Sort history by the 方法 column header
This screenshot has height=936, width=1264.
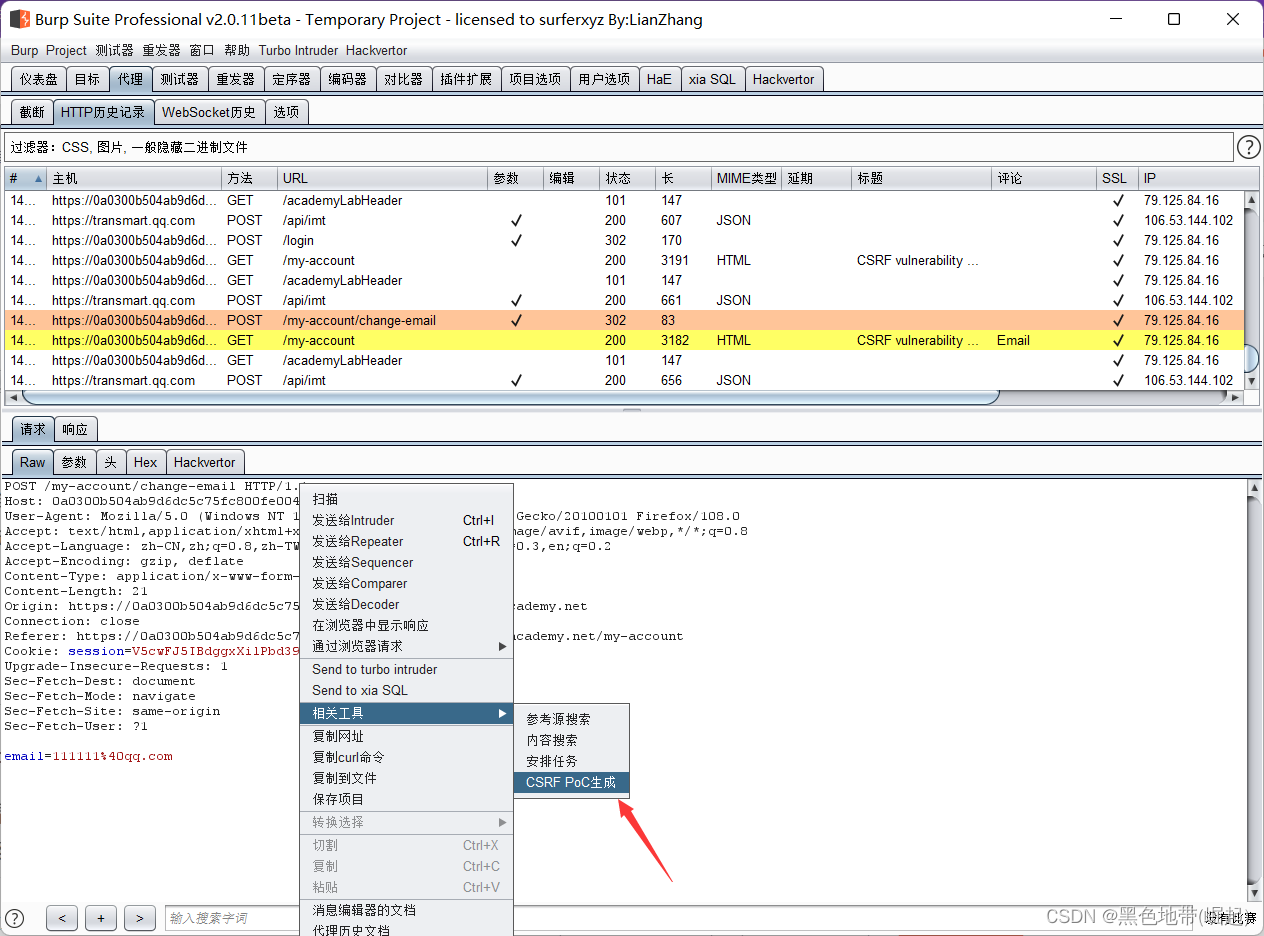(249, 178)
